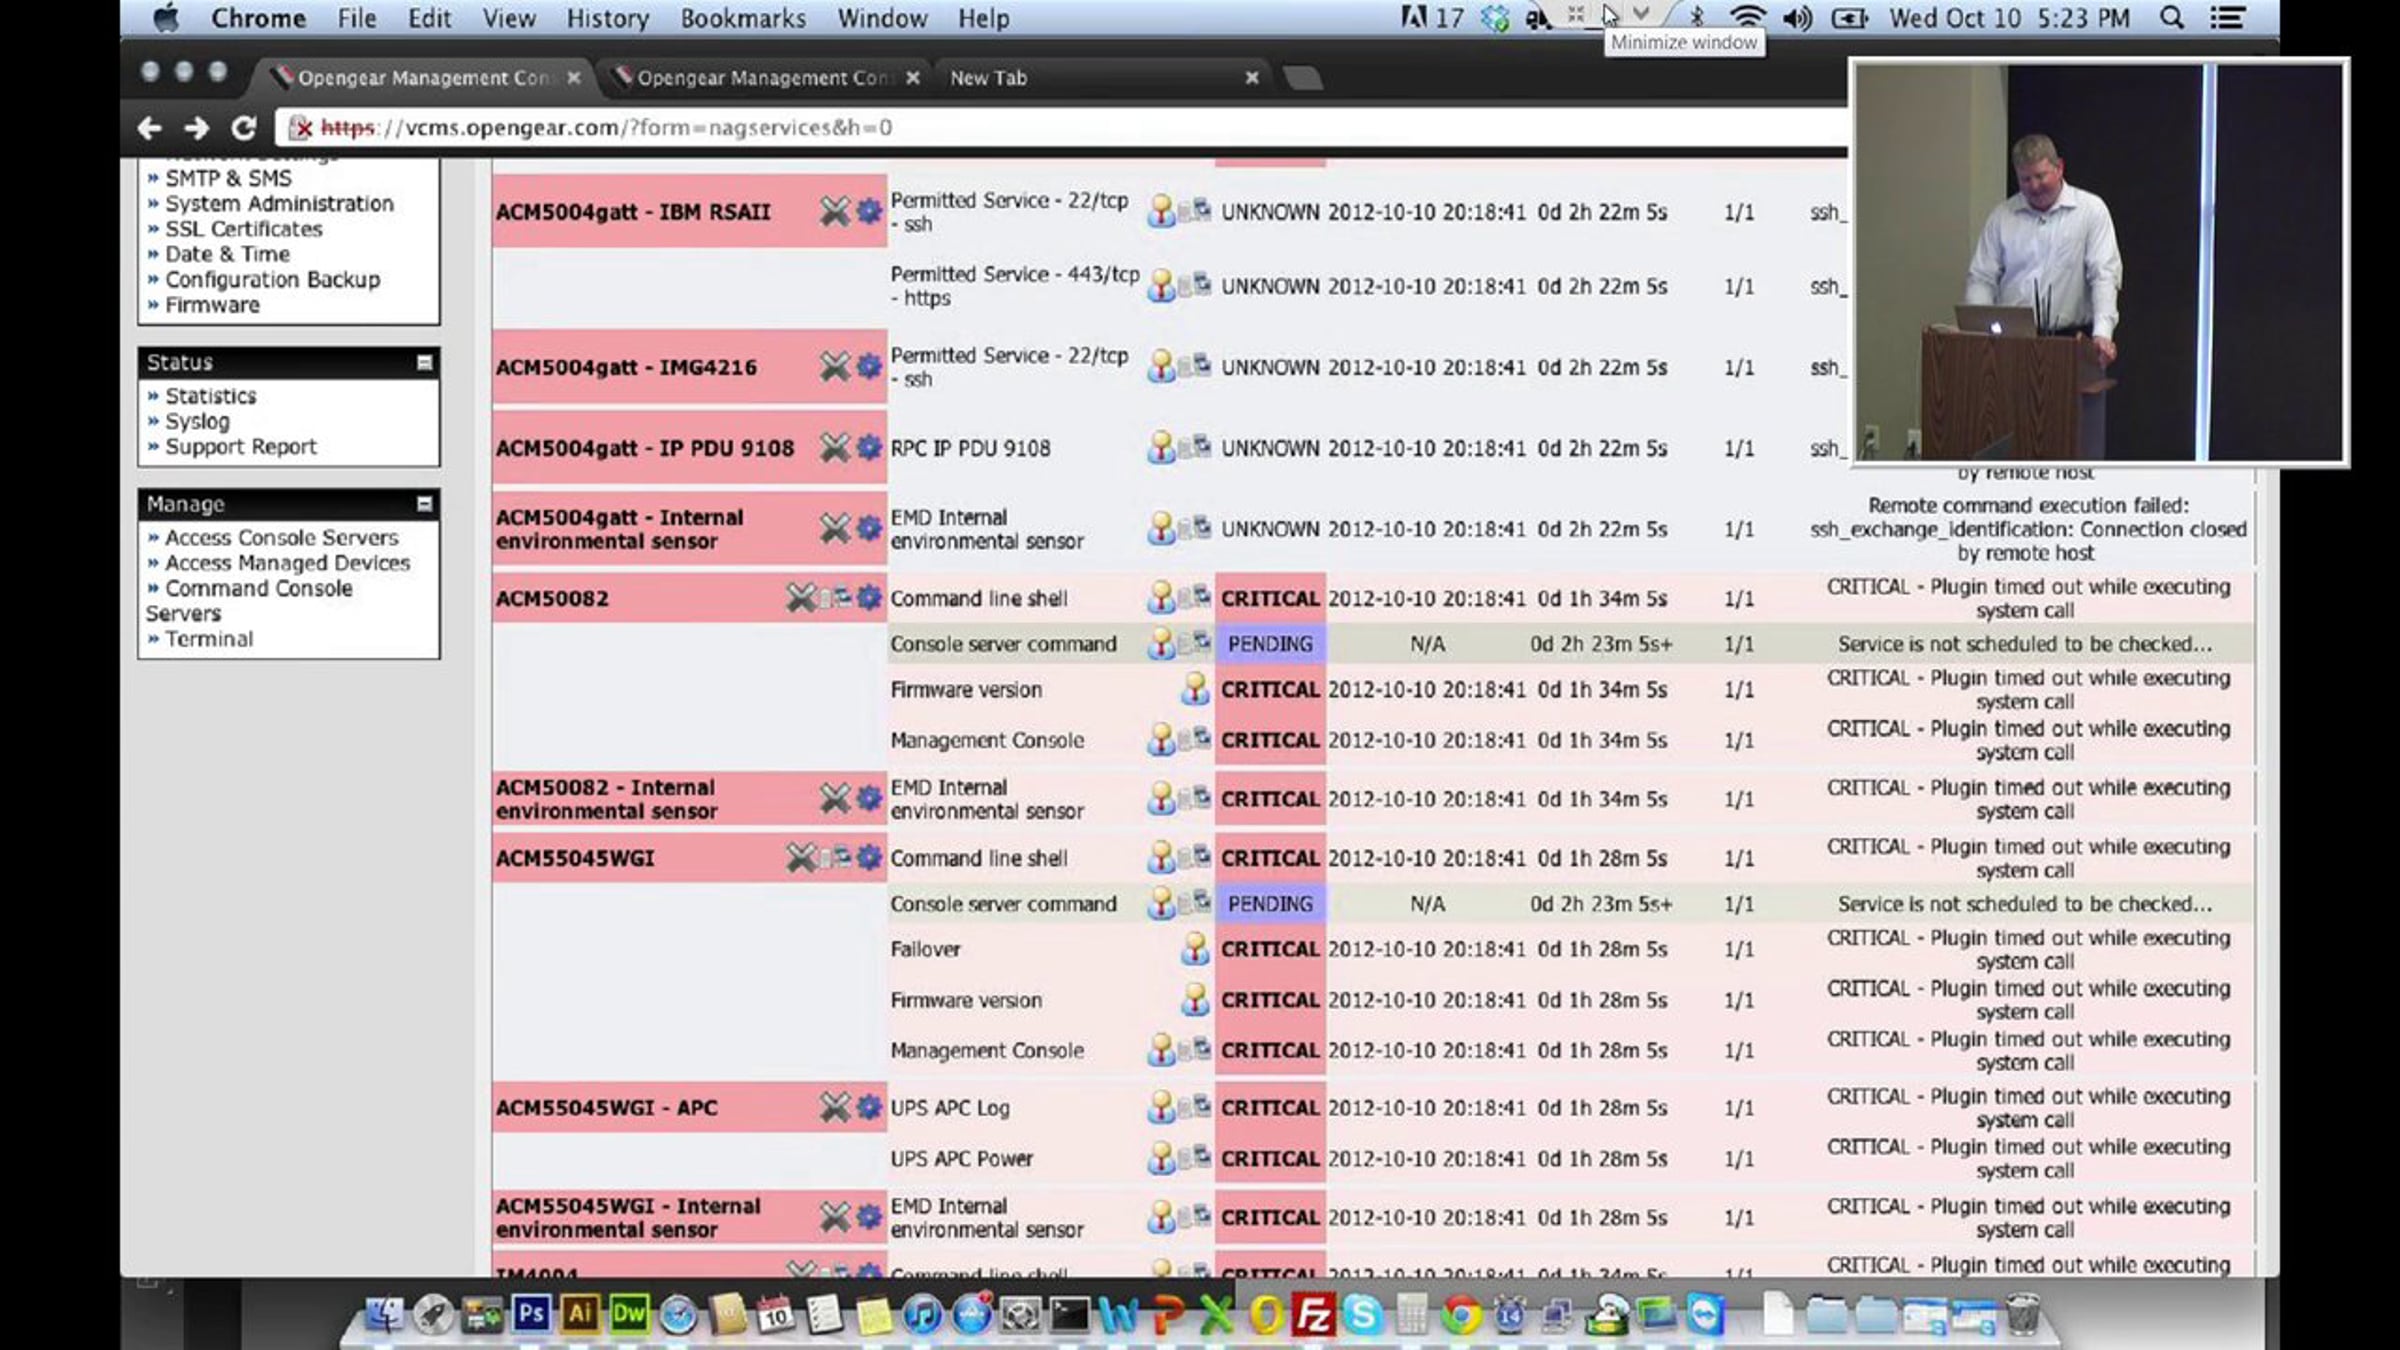This screenshot has width=2400, height=1350.
Task: Open the Spotlight search magnifier icon
Action: pos(2171,18)
